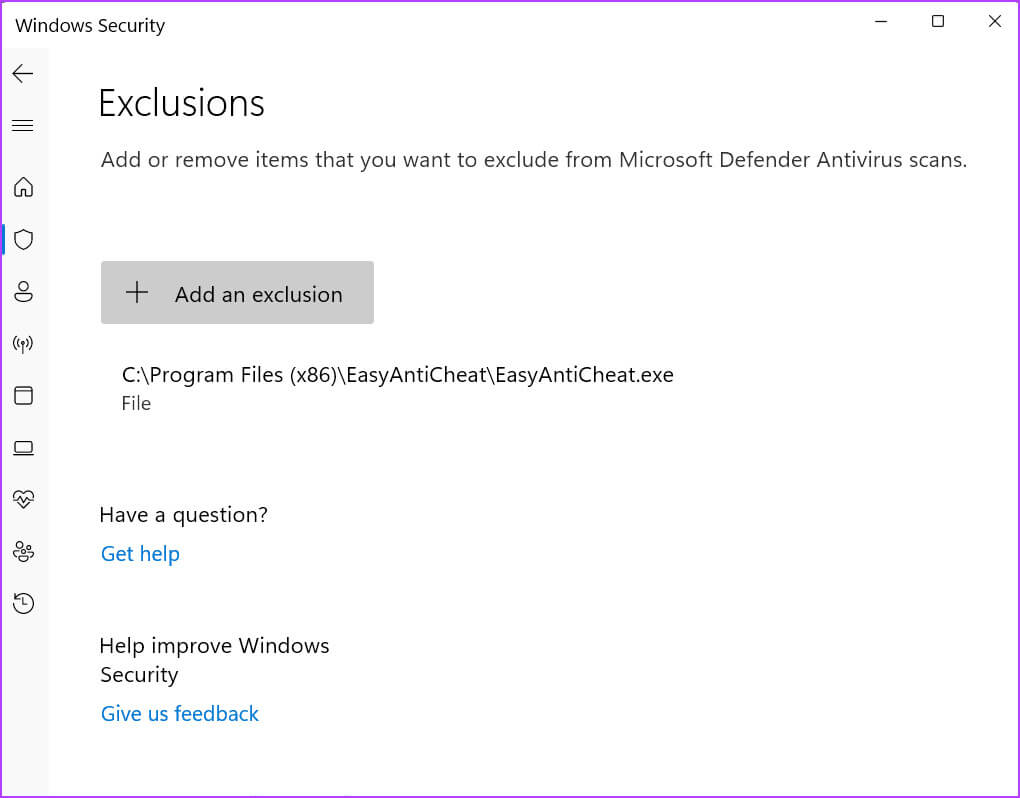Open Device security laptop icon
1020x798 pixels.
point(23,448)
